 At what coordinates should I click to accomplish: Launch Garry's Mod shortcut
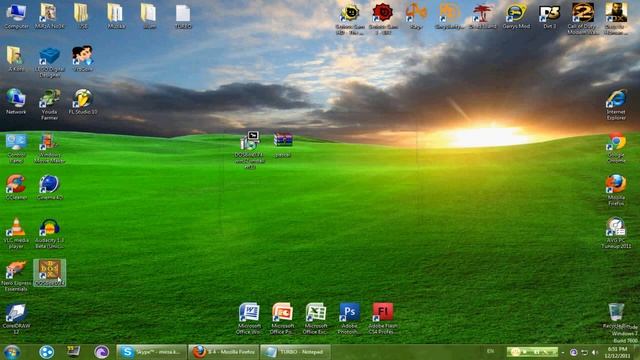516,16
